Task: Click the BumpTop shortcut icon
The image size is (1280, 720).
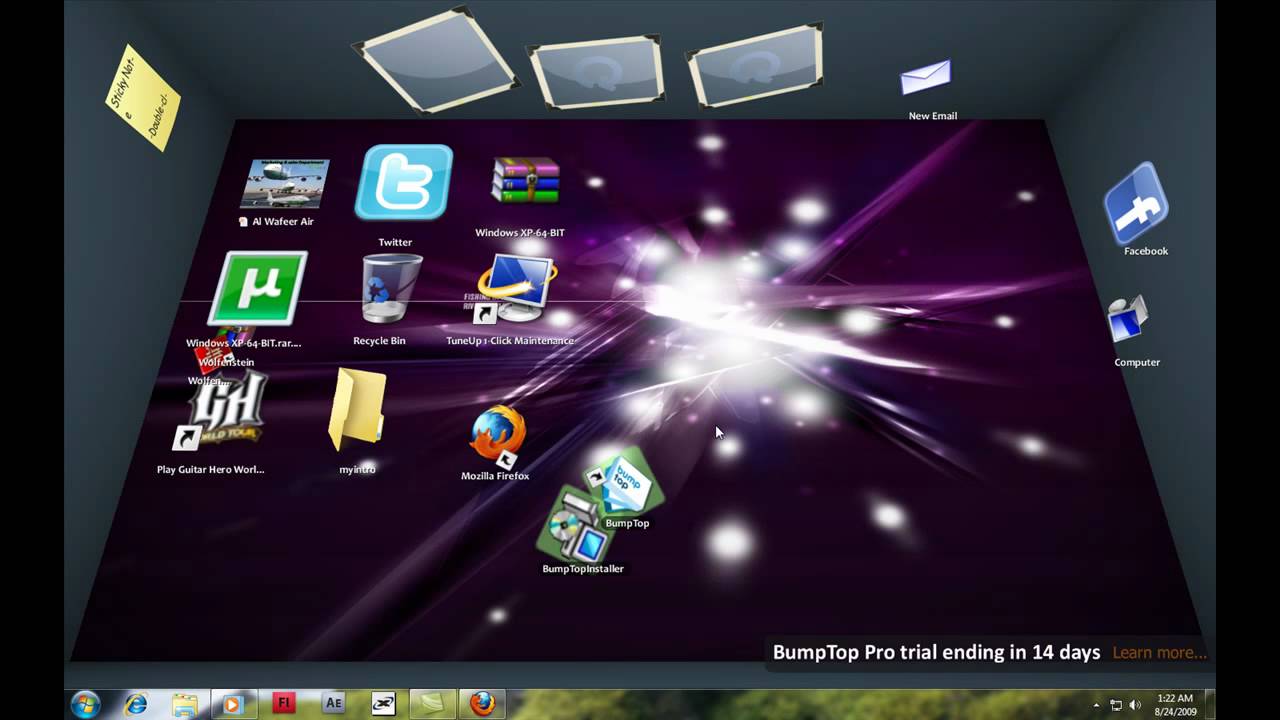Action: point(624,484)
